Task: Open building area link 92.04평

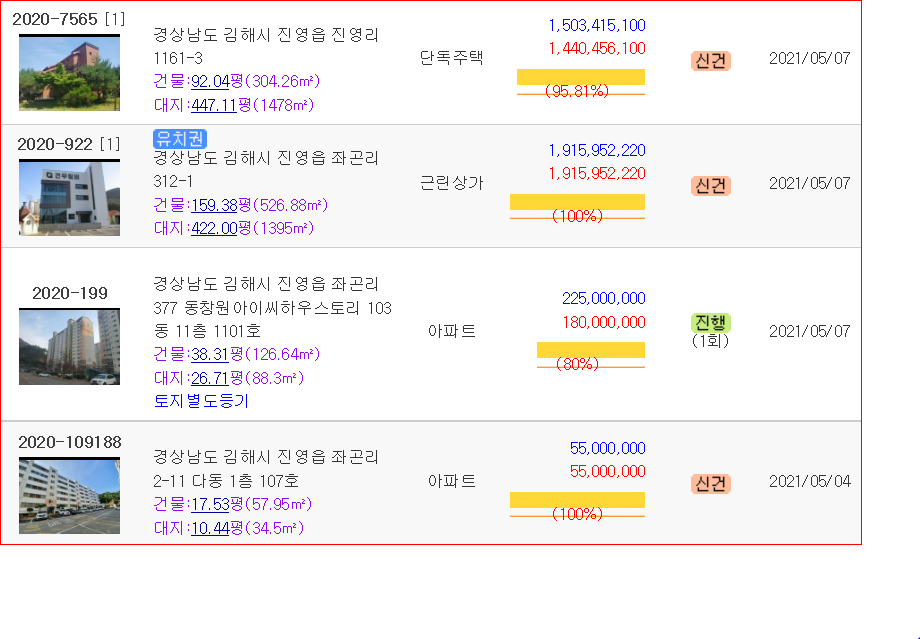Action: [x=210, y=82]
